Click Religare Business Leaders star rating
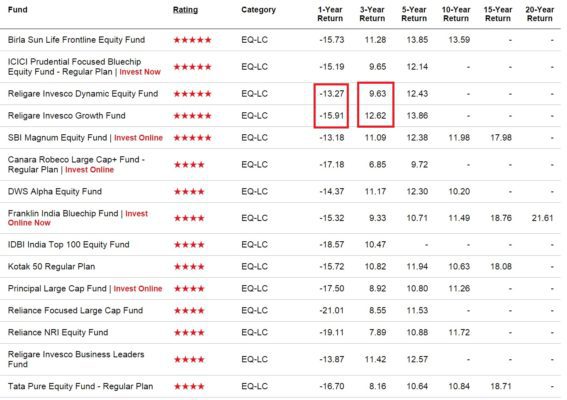Screen dimensions: 567x400 [x=189, y=359]
